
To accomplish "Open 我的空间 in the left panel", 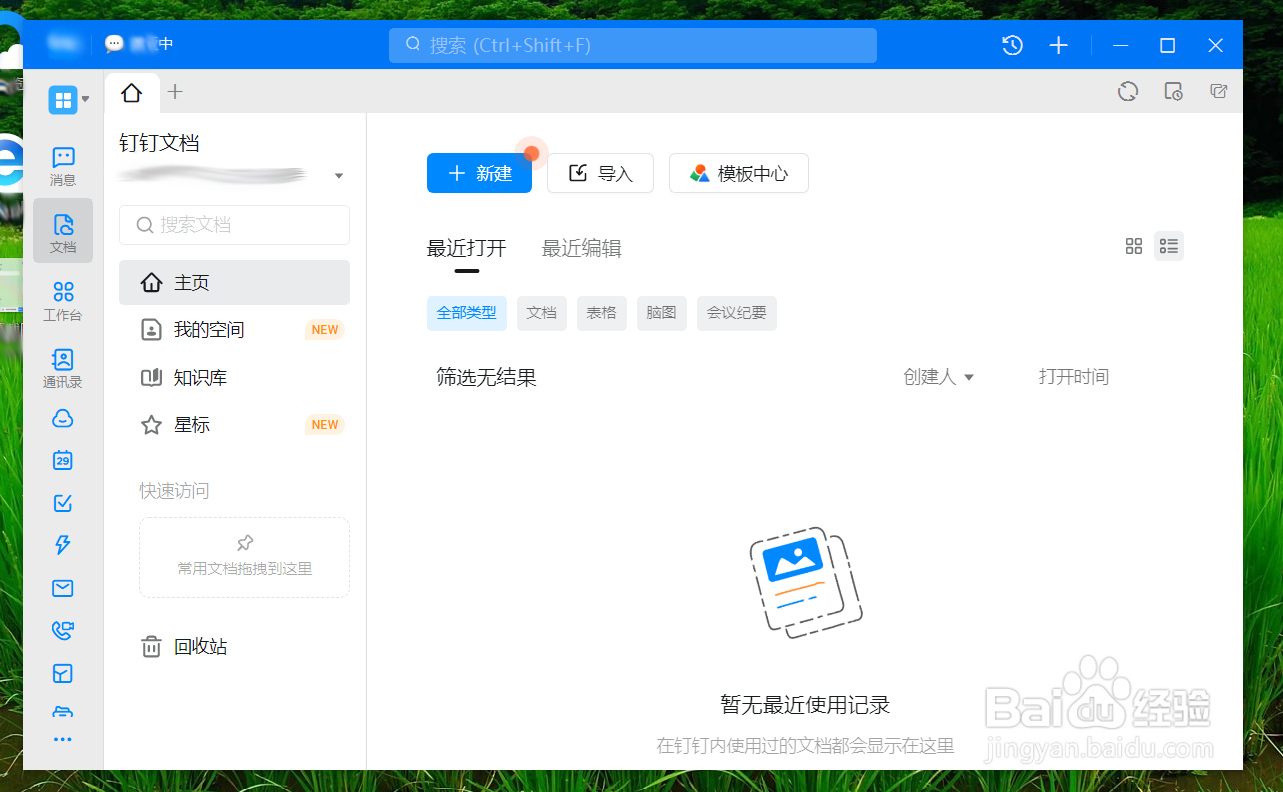I will point(234,330).
